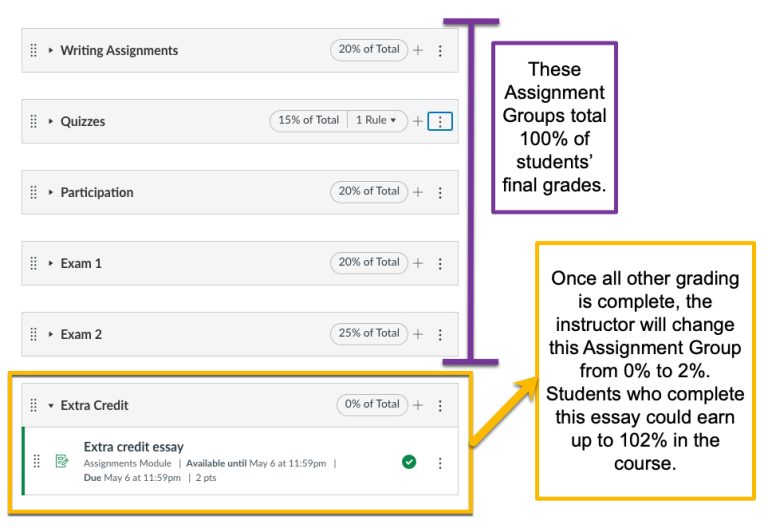Add assignment to Writing Assignments group
This screenshot has width=768, height=528.
(x=418, y=50)
